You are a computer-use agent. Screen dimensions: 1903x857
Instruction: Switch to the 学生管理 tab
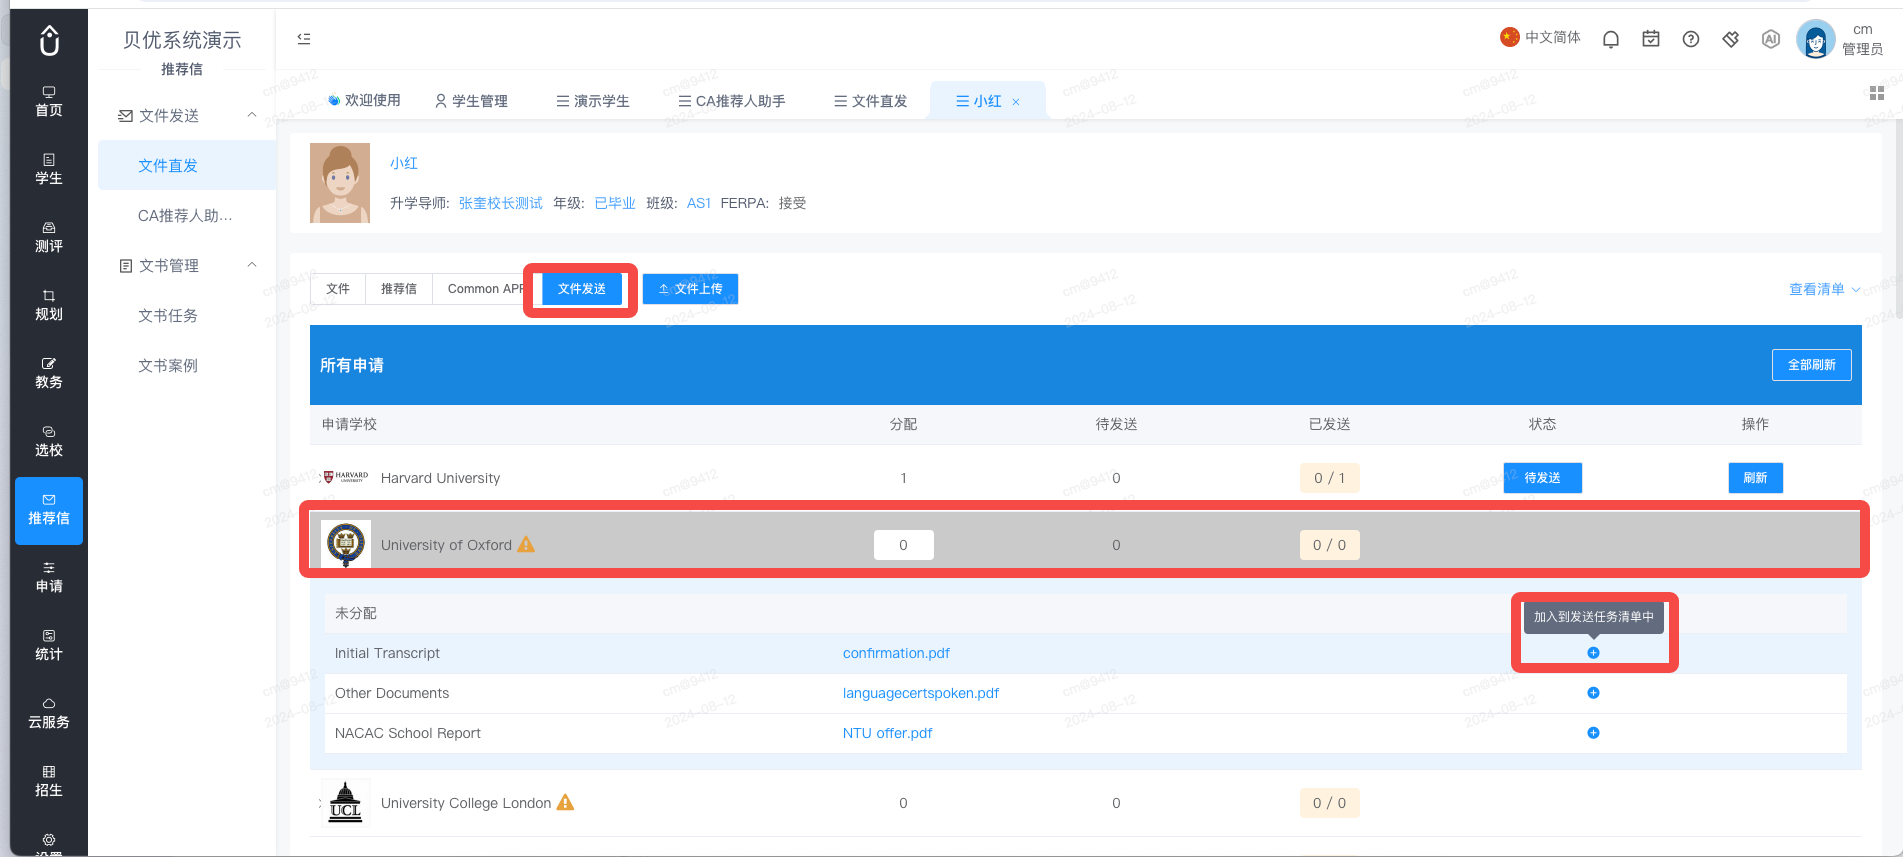pyautogui.click(x=471, y=101)
